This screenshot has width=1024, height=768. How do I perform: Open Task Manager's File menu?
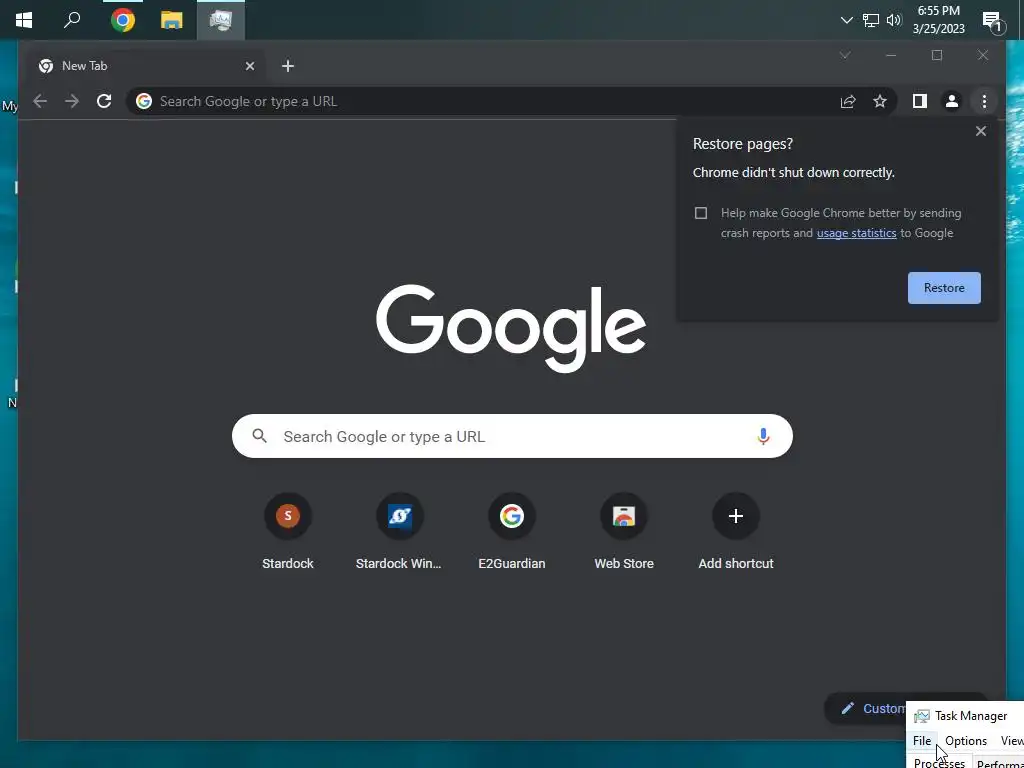pos(921,741)
